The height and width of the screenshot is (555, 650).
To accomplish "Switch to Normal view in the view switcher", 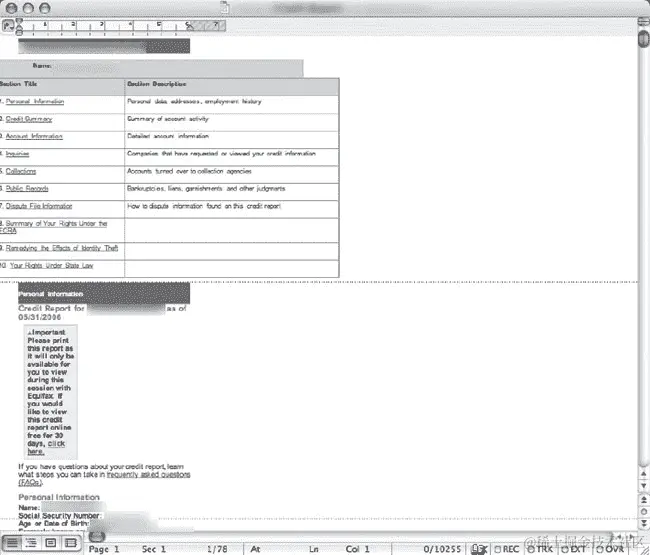I will point(12,543).
